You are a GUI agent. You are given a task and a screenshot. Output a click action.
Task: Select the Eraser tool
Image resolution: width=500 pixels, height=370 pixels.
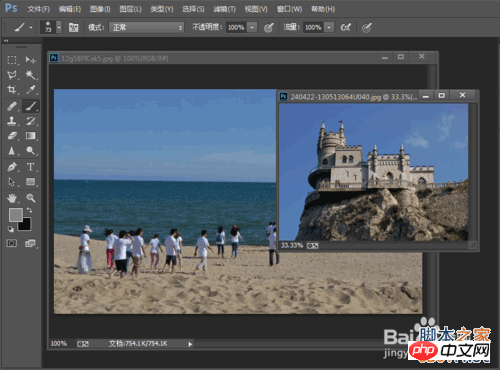pyautogui.click(x=12, y=135)
